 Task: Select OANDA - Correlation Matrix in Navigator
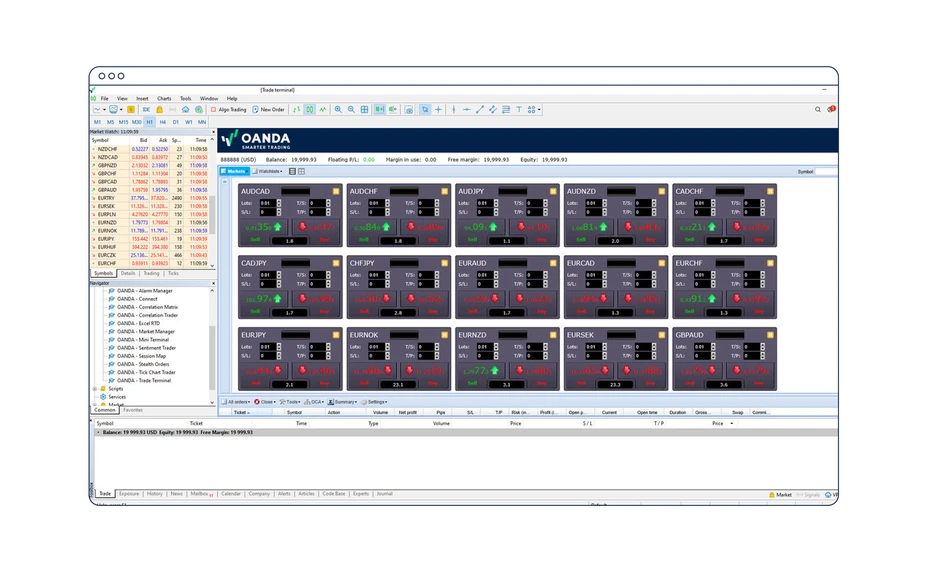tap(147, 307)
